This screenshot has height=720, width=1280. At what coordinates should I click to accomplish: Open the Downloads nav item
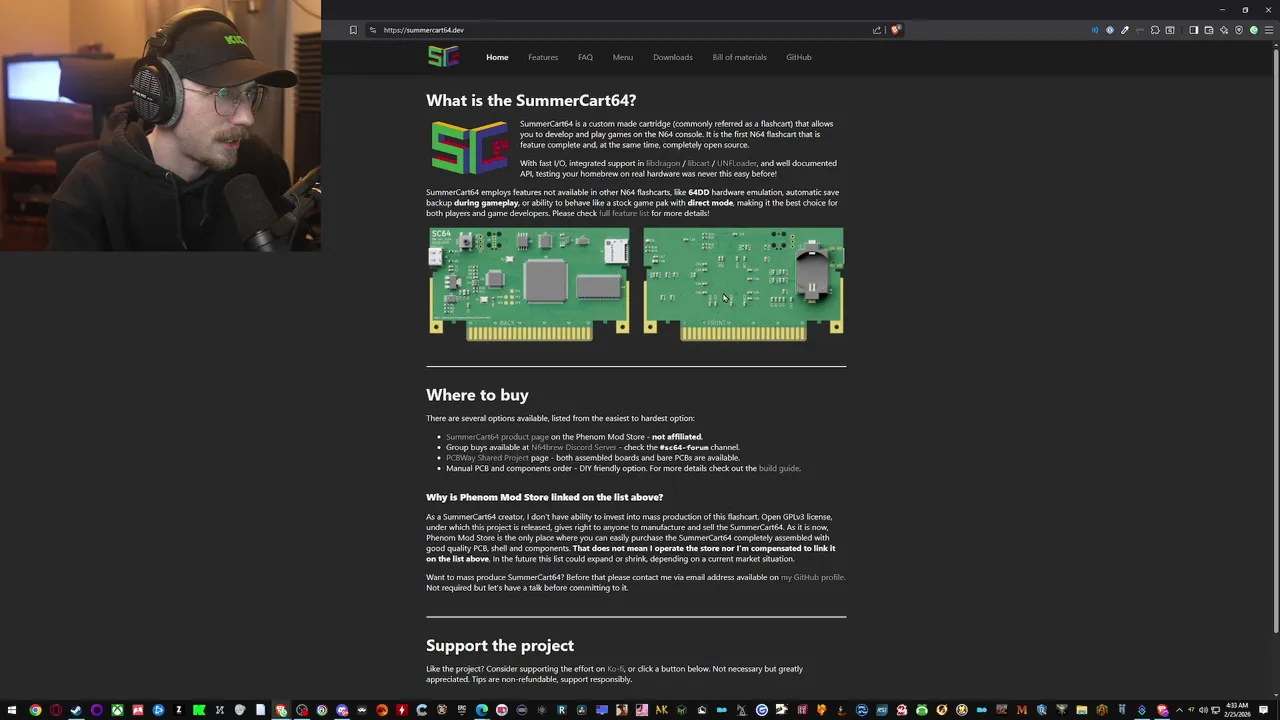point(673,57)
